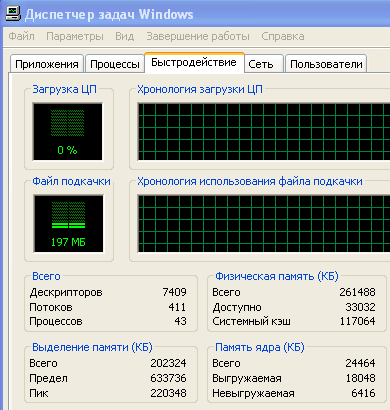Click the Выгружаемая value 18048

coord(360,378)
